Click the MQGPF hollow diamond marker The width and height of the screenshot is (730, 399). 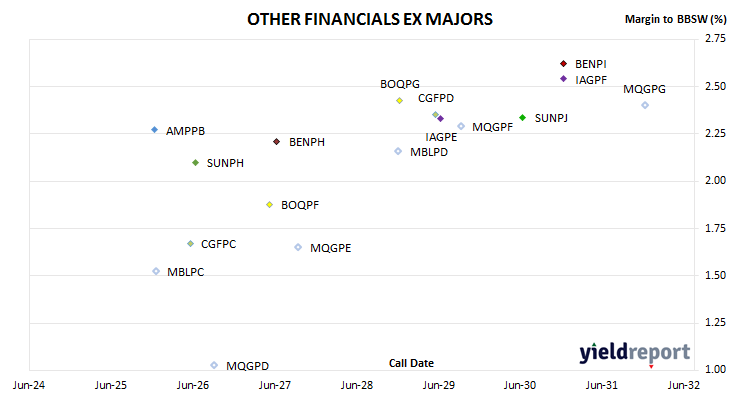tap(461, 126)
